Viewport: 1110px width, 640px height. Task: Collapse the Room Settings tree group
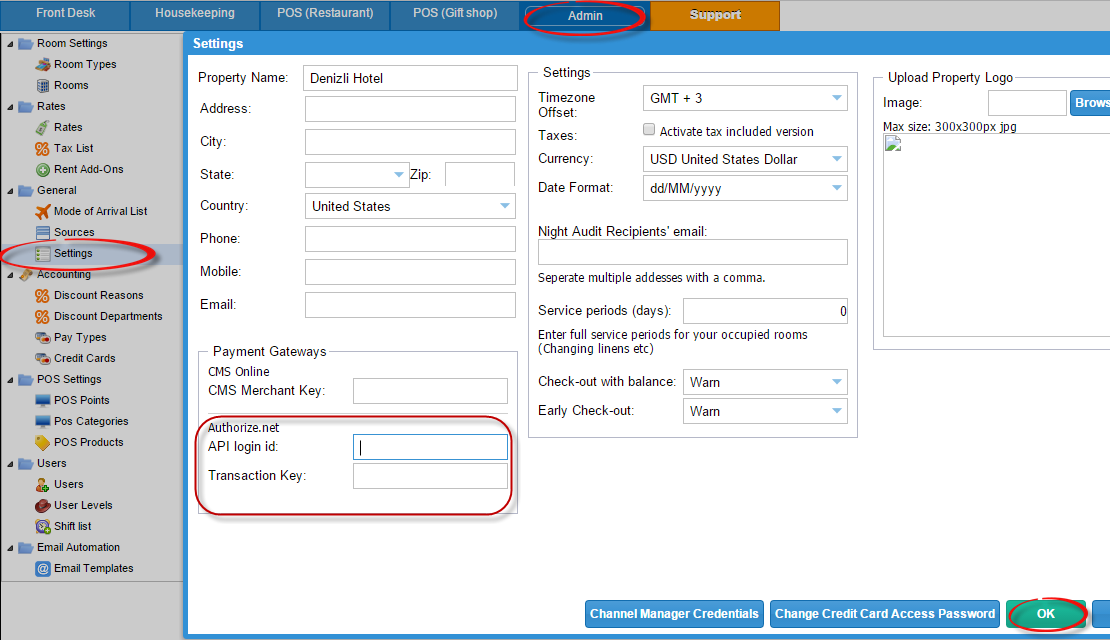click(9, 43)
